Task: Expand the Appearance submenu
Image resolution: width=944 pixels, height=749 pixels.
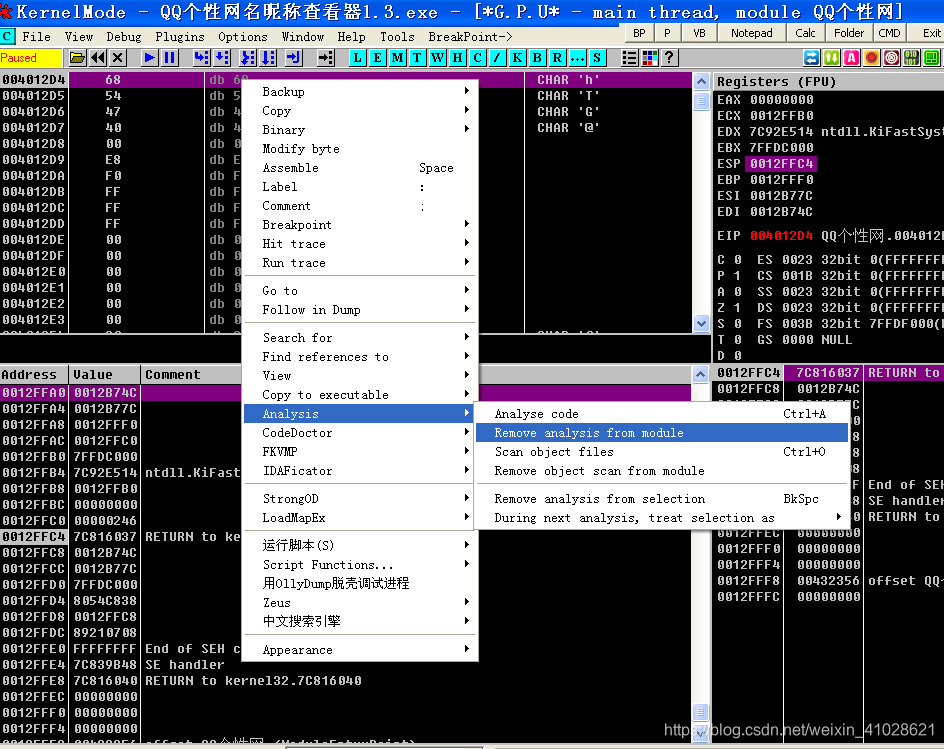Action: click(359, 650)
